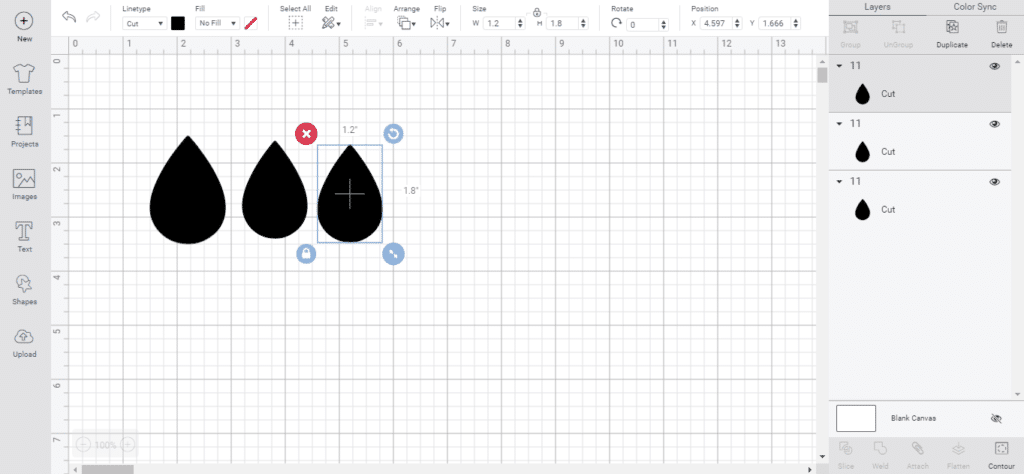Click the rotate handle on the selected shape

[393, 134]
